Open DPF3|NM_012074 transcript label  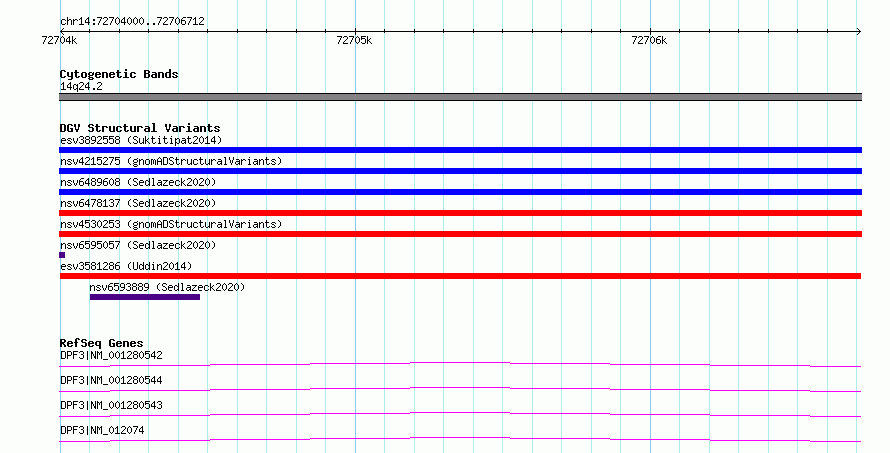coord(102,430)
